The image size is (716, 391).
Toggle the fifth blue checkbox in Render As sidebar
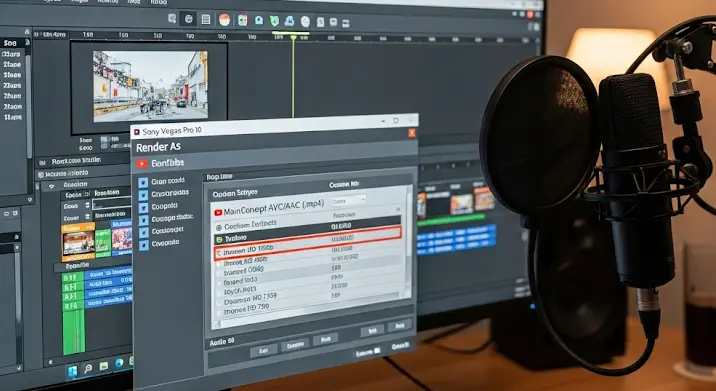(x=143, y=232)
